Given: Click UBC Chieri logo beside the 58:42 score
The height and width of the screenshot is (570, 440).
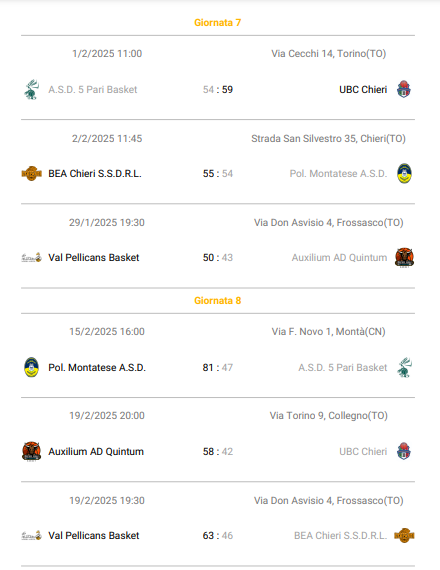Looking at the screenshot, I should click(404, 451).
